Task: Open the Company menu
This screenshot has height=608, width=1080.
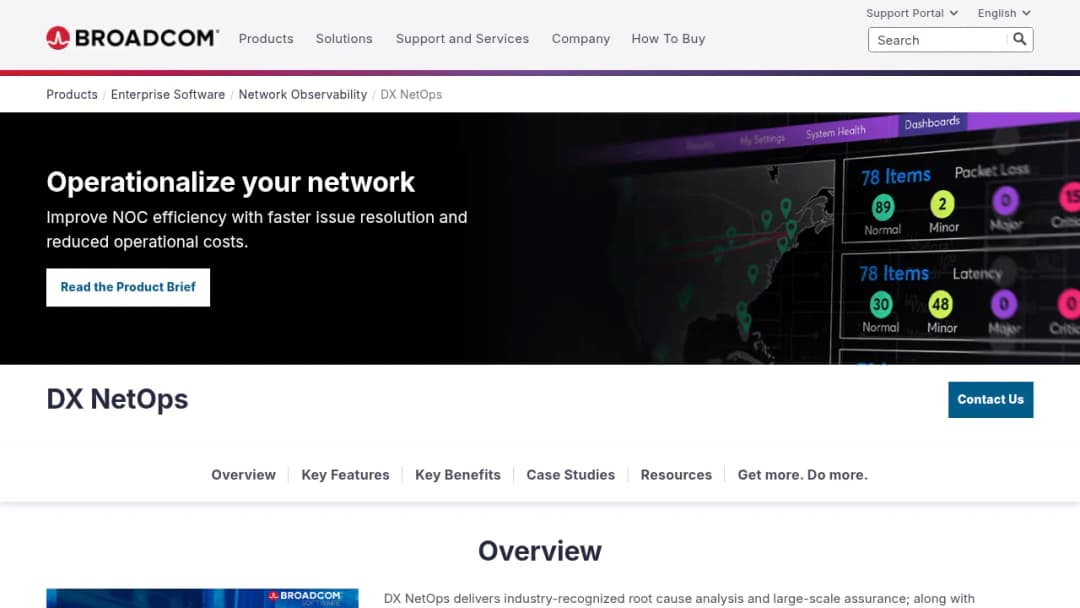Action: pos(581,39)
